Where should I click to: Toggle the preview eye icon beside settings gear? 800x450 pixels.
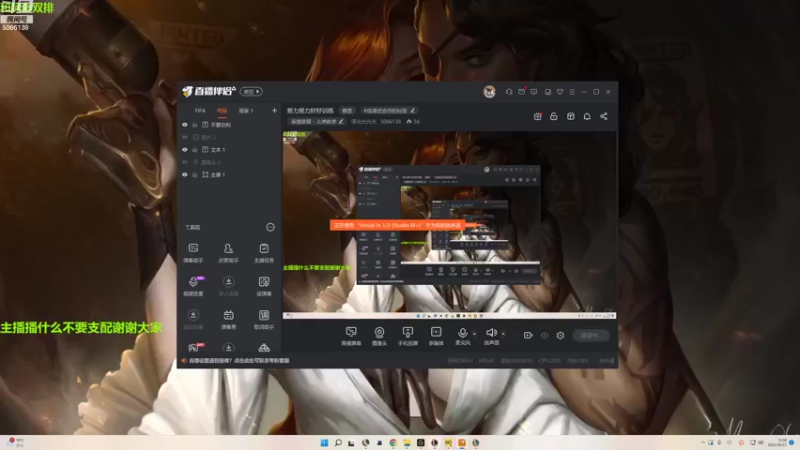click(544, 335)
